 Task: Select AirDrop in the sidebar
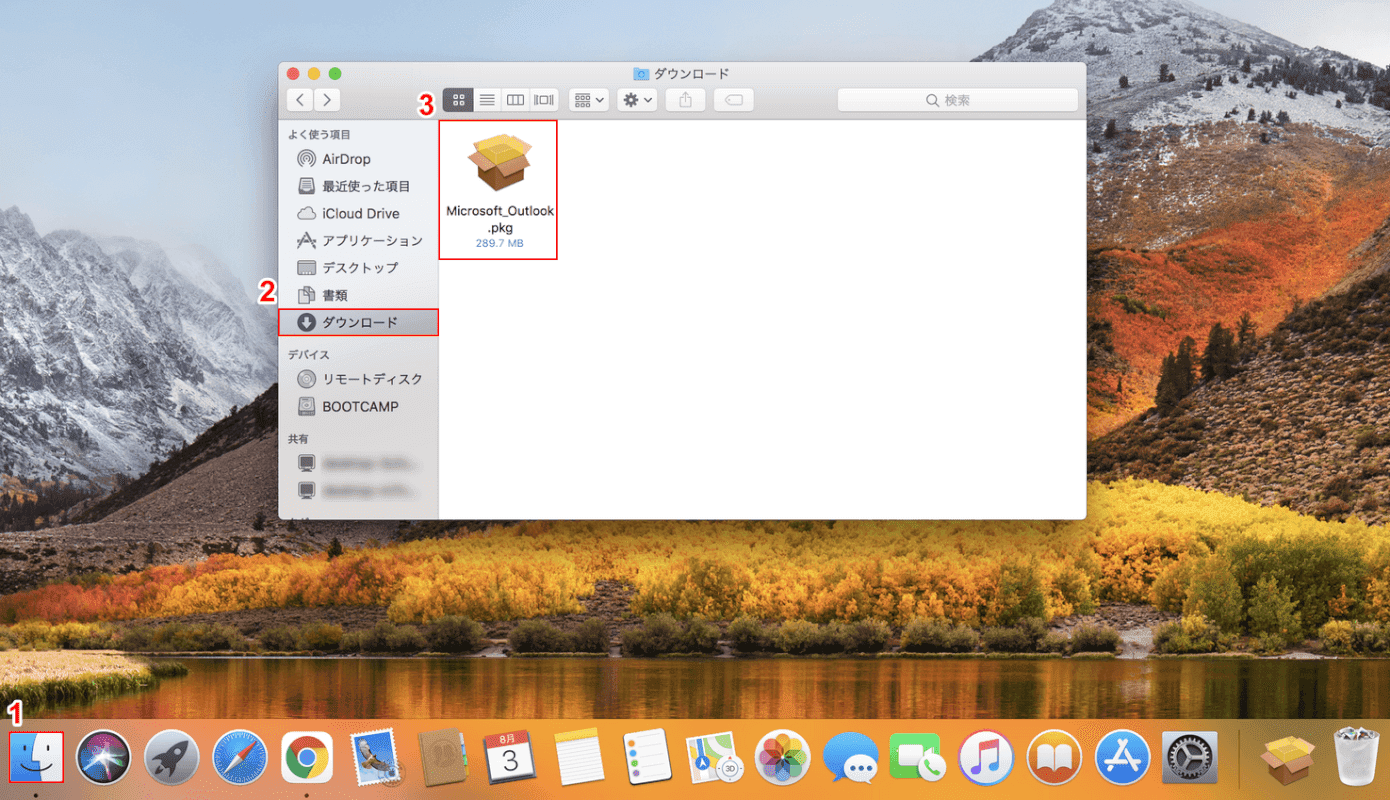click(358, 159)
